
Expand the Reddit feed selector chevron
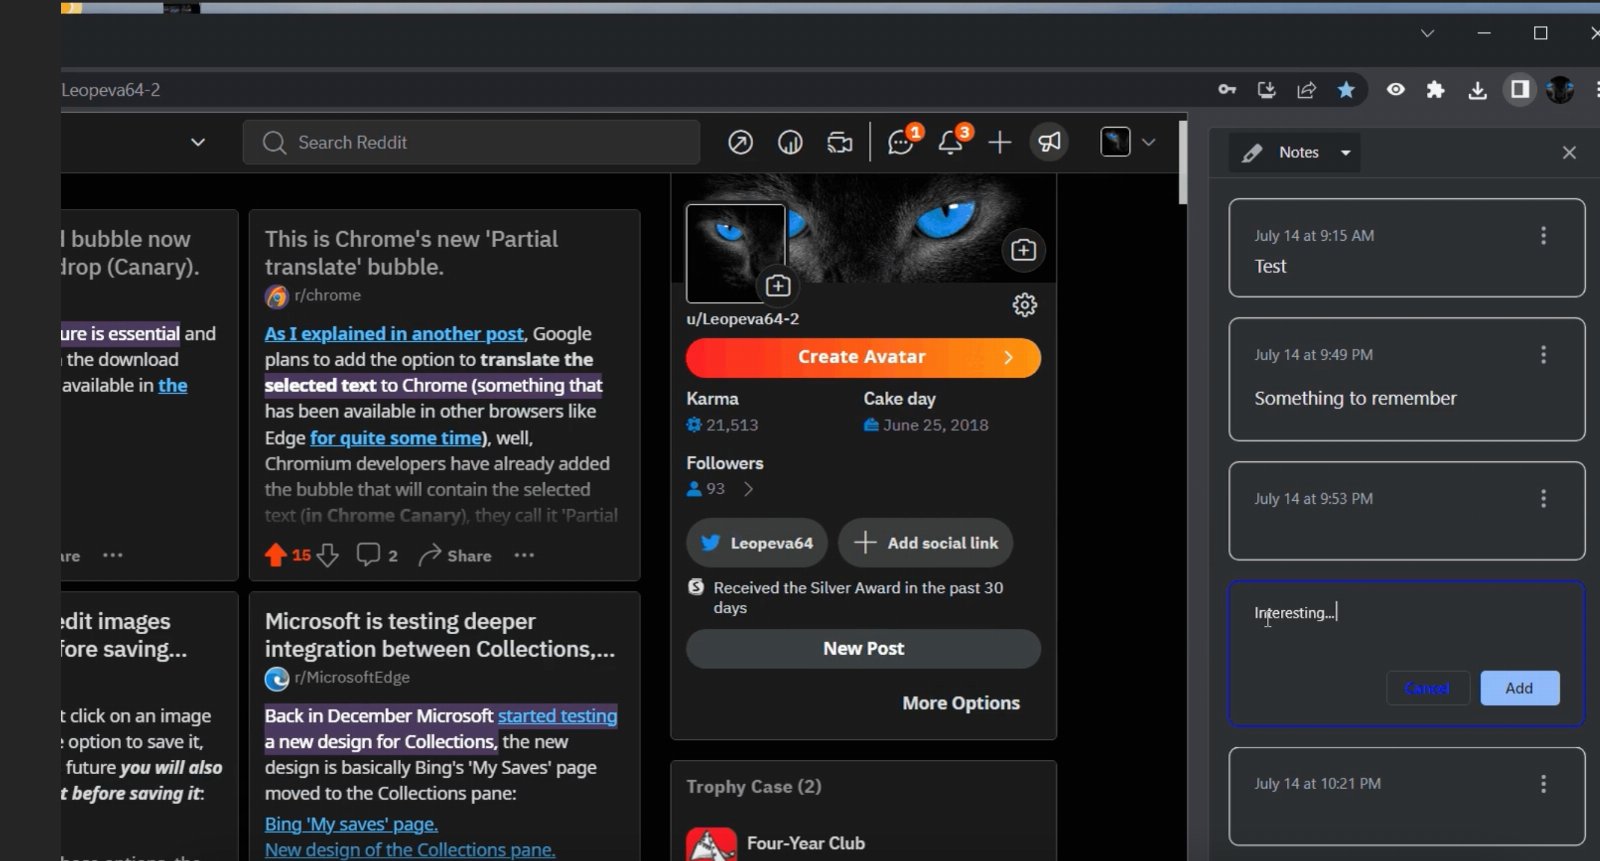click(198, 142)
